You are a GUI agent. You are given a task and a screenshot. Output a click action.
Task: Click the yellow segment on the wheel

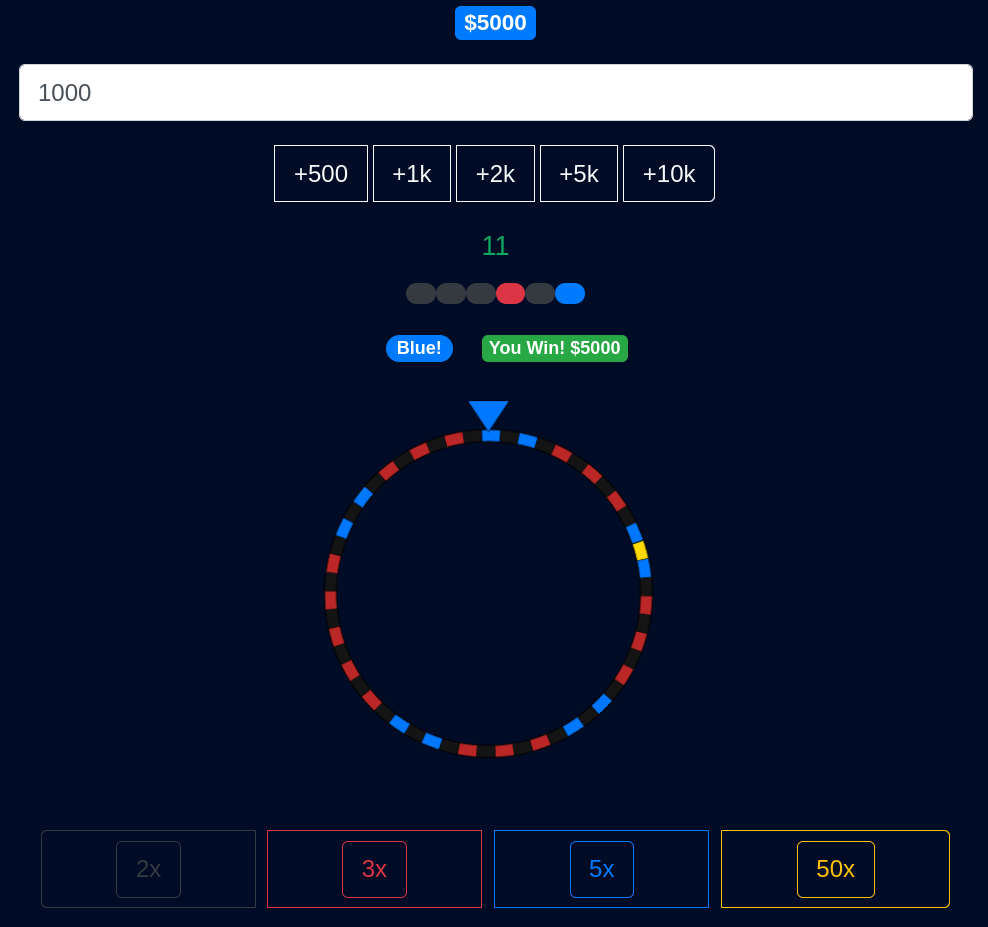click(640, 551)
